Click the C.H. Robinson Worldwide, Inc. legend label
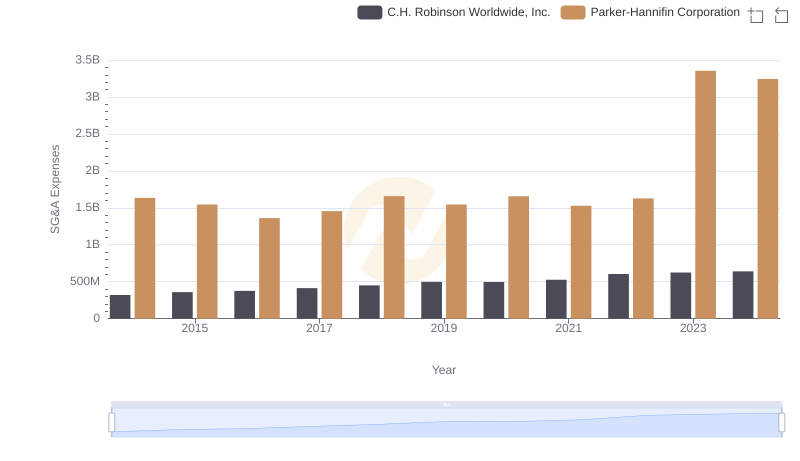This screenshot has height=461, width=800. coord(468,12)
